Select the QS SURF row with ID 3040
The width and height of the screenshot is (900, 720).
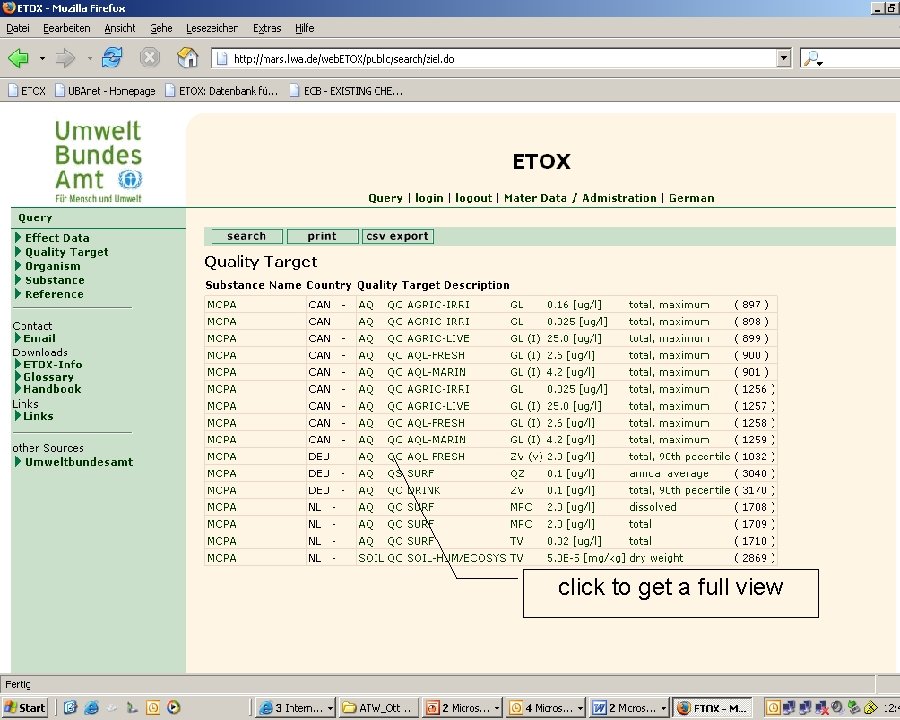[x=490, y=474]
